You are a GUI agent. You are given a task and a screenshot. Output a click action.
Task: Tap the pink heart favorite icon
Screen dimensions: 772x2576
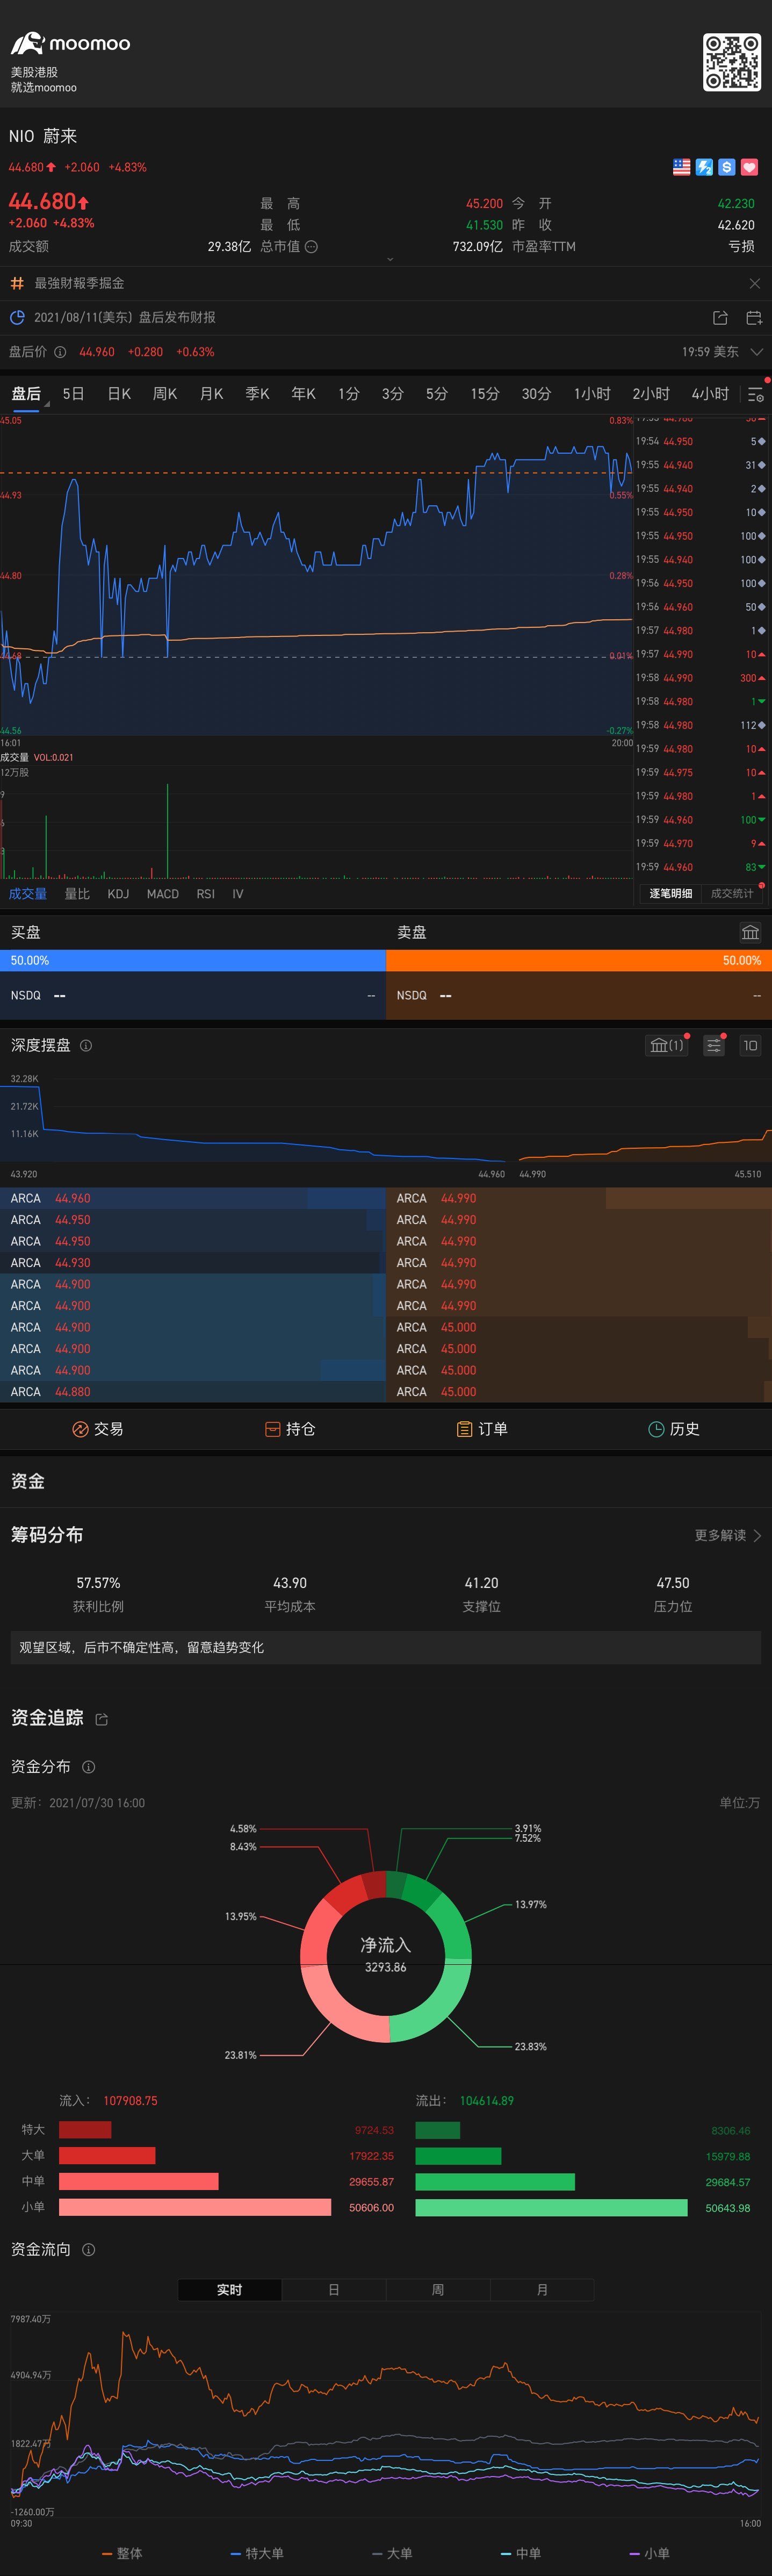tap(749, 167)
